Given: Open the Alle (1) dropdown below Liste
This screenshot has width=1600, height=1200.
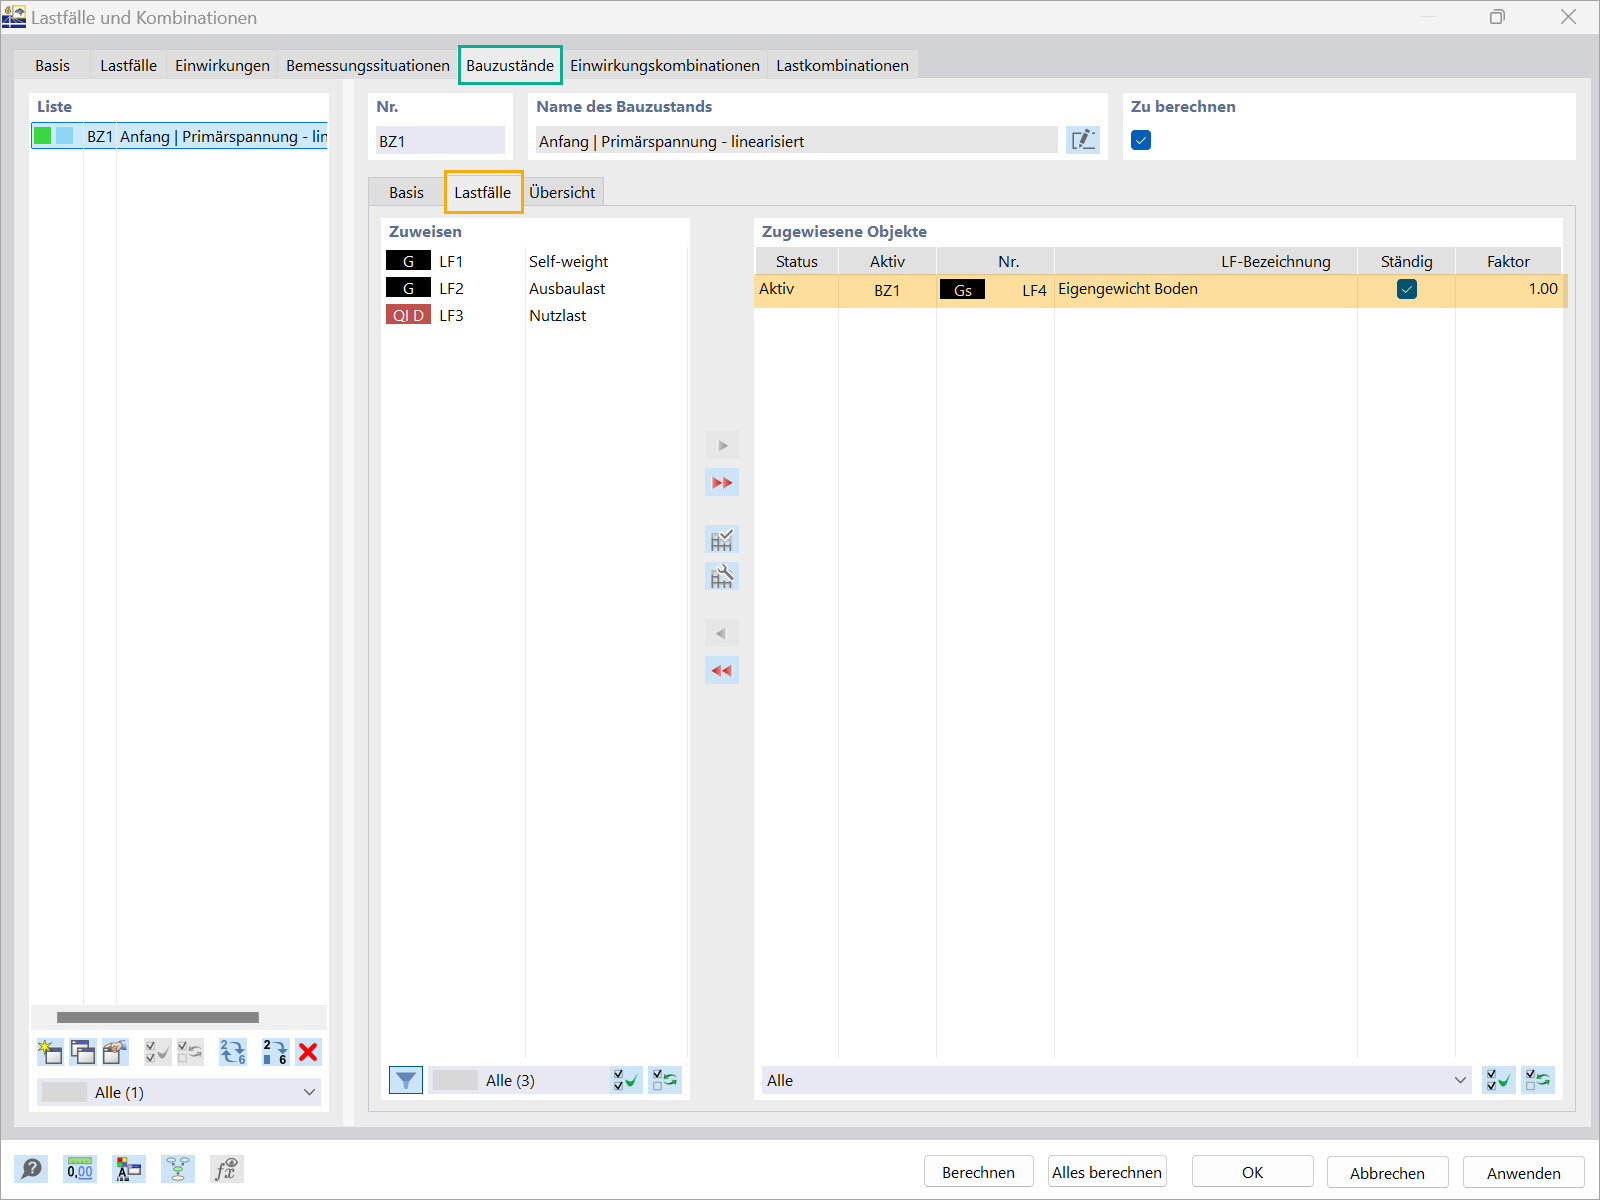Looking at the screenshot, I should click(179, 1092).
